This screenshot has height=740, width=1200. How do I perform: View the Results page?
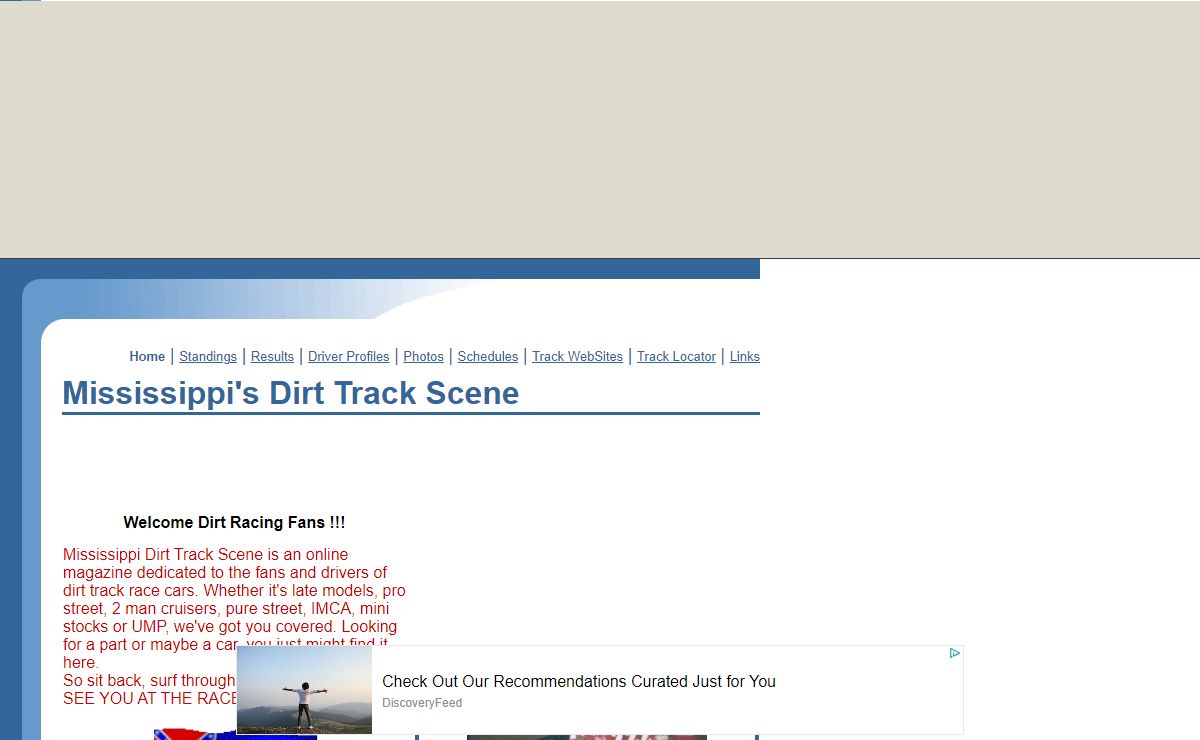pyautogui.click(x=272, y=357)
